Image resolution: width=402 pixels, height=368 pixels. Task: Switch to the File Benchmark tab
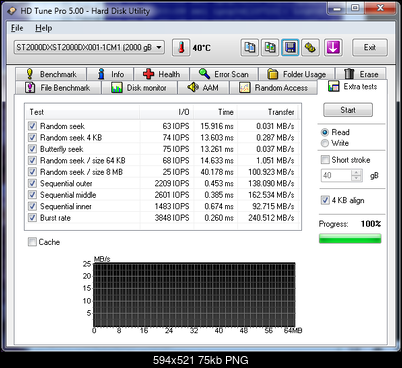point(58,88)
